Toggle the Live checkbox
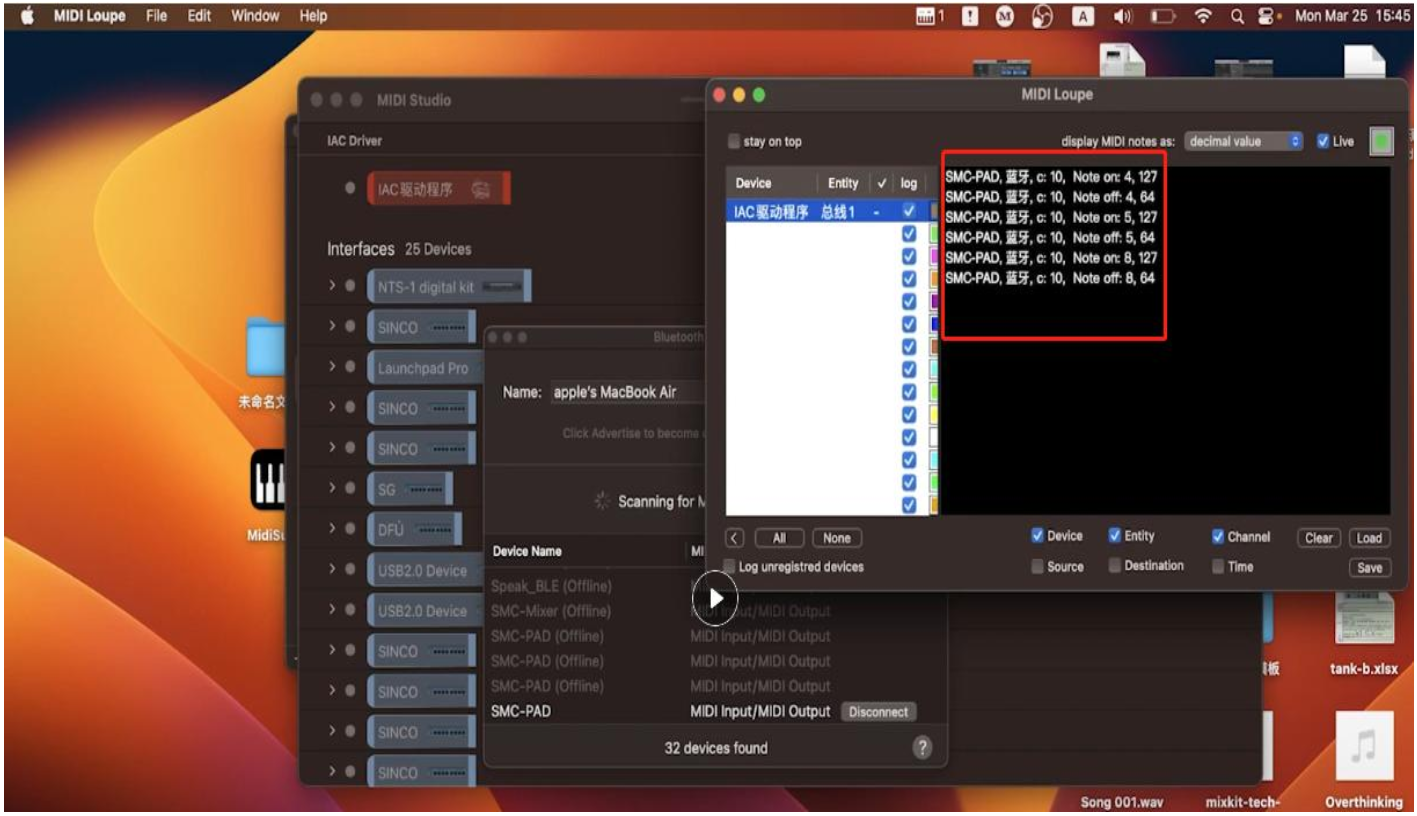This screenshot has width=1417, height=816. (x=1323, y=142)
